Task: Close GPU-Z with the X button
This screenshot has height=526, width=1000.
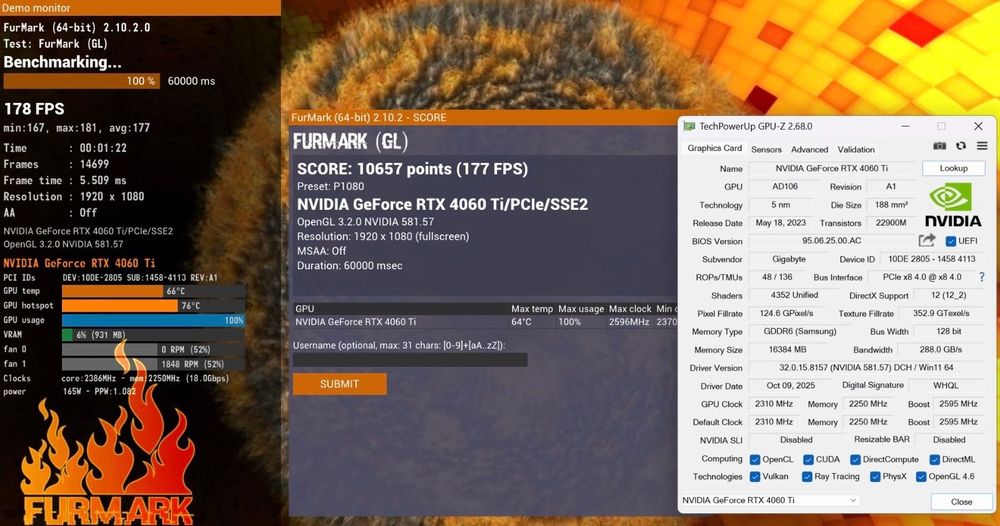Action: (x=978, y=126)
